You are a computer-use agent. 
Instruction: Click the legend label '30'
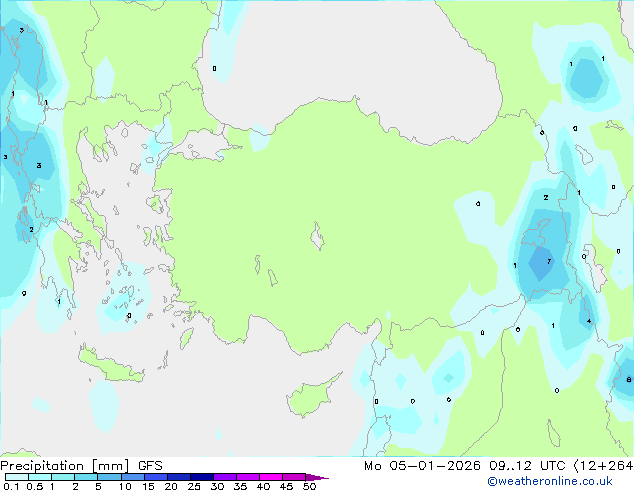[x=217, y=486]
